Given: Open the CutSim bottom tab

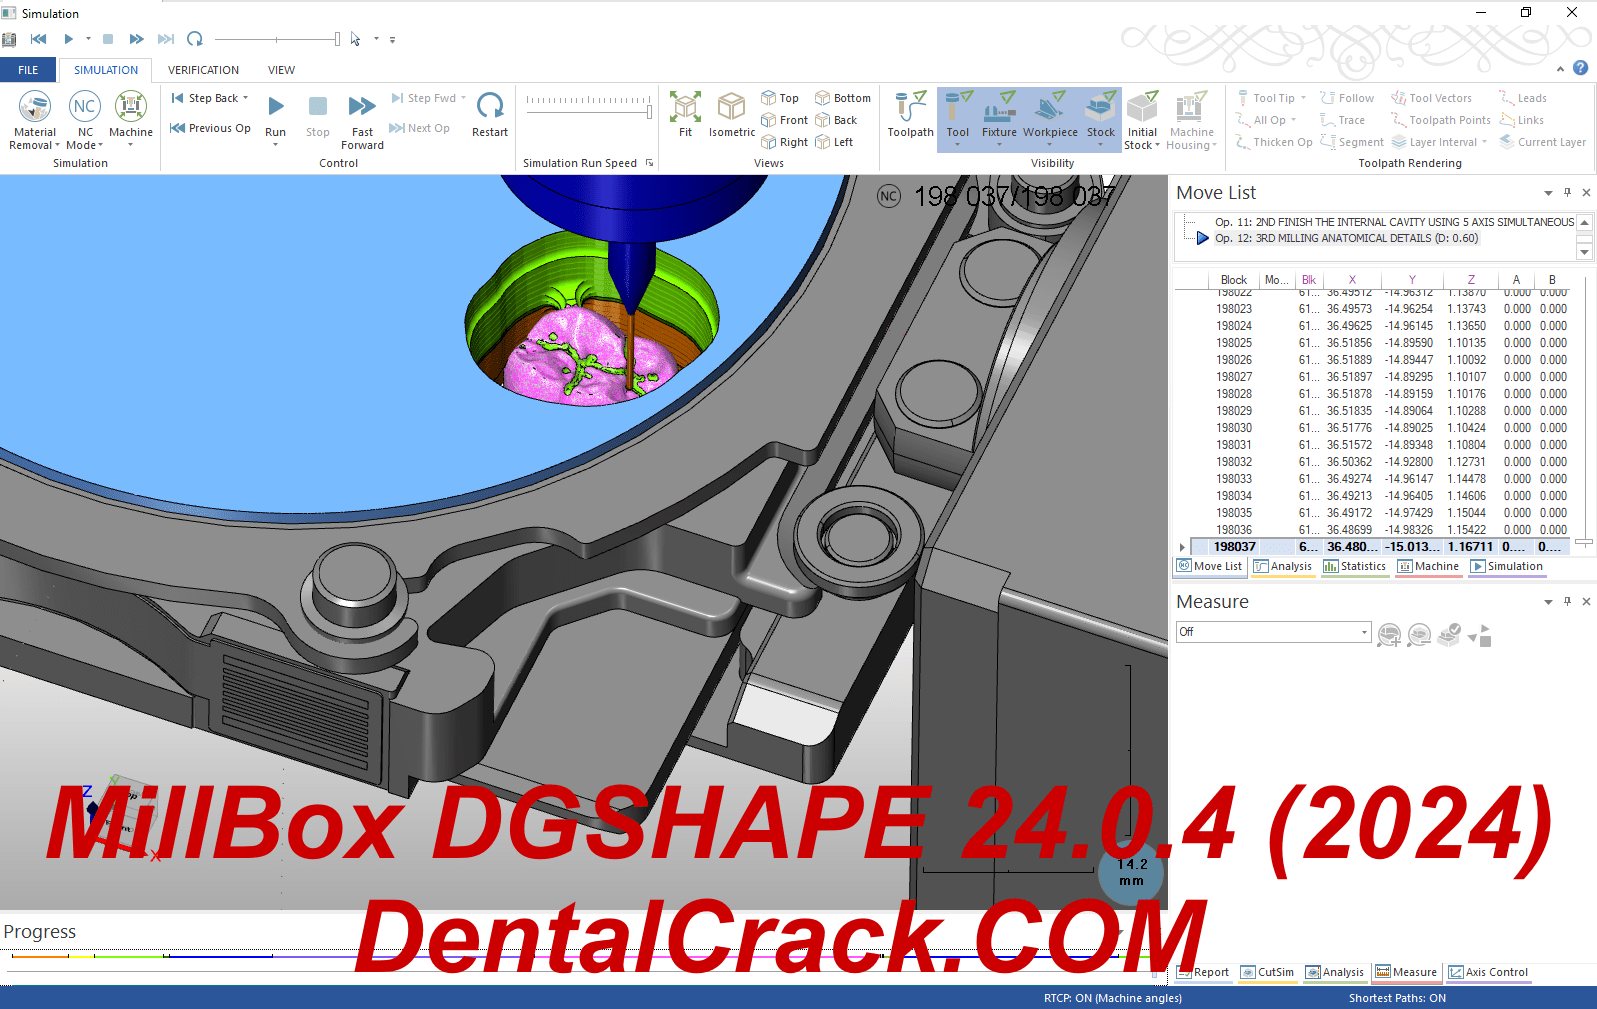Looking at the screenshot, I should click(1267, 972).
